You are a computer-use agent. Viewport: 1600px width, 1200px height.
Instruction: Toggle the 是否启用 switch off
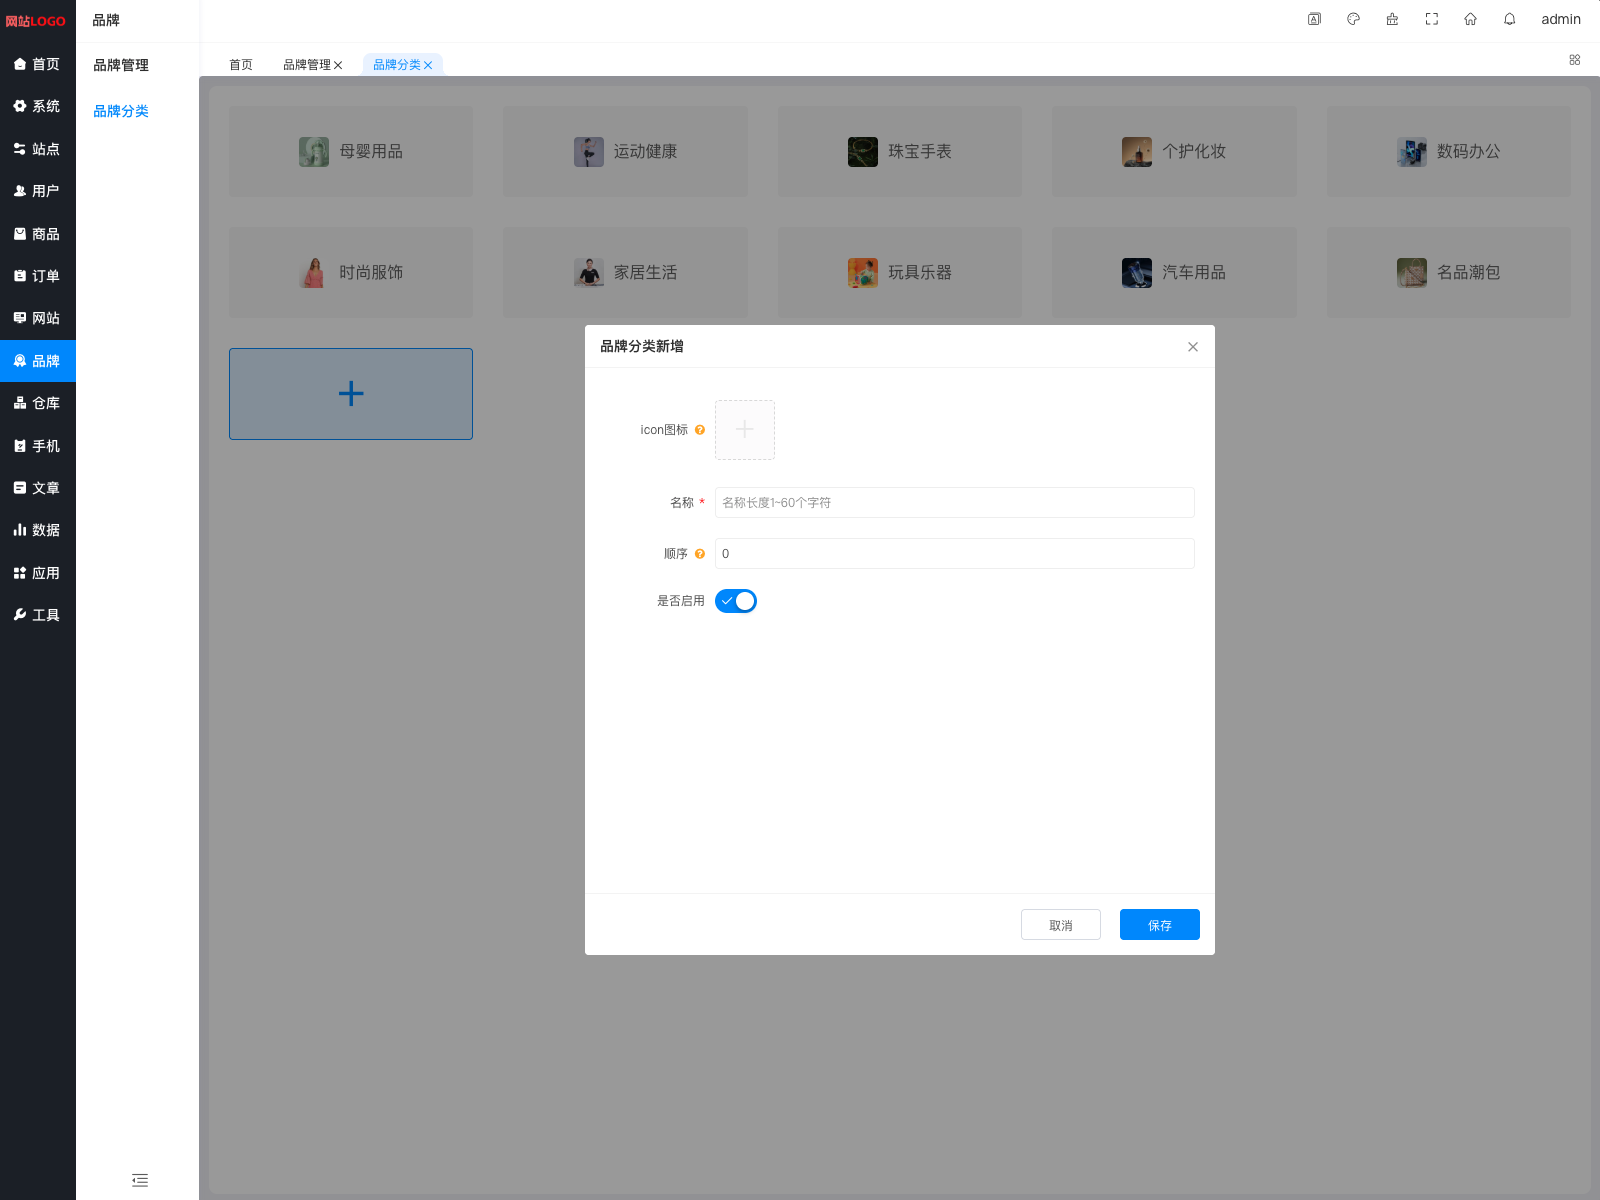point(736,601)
